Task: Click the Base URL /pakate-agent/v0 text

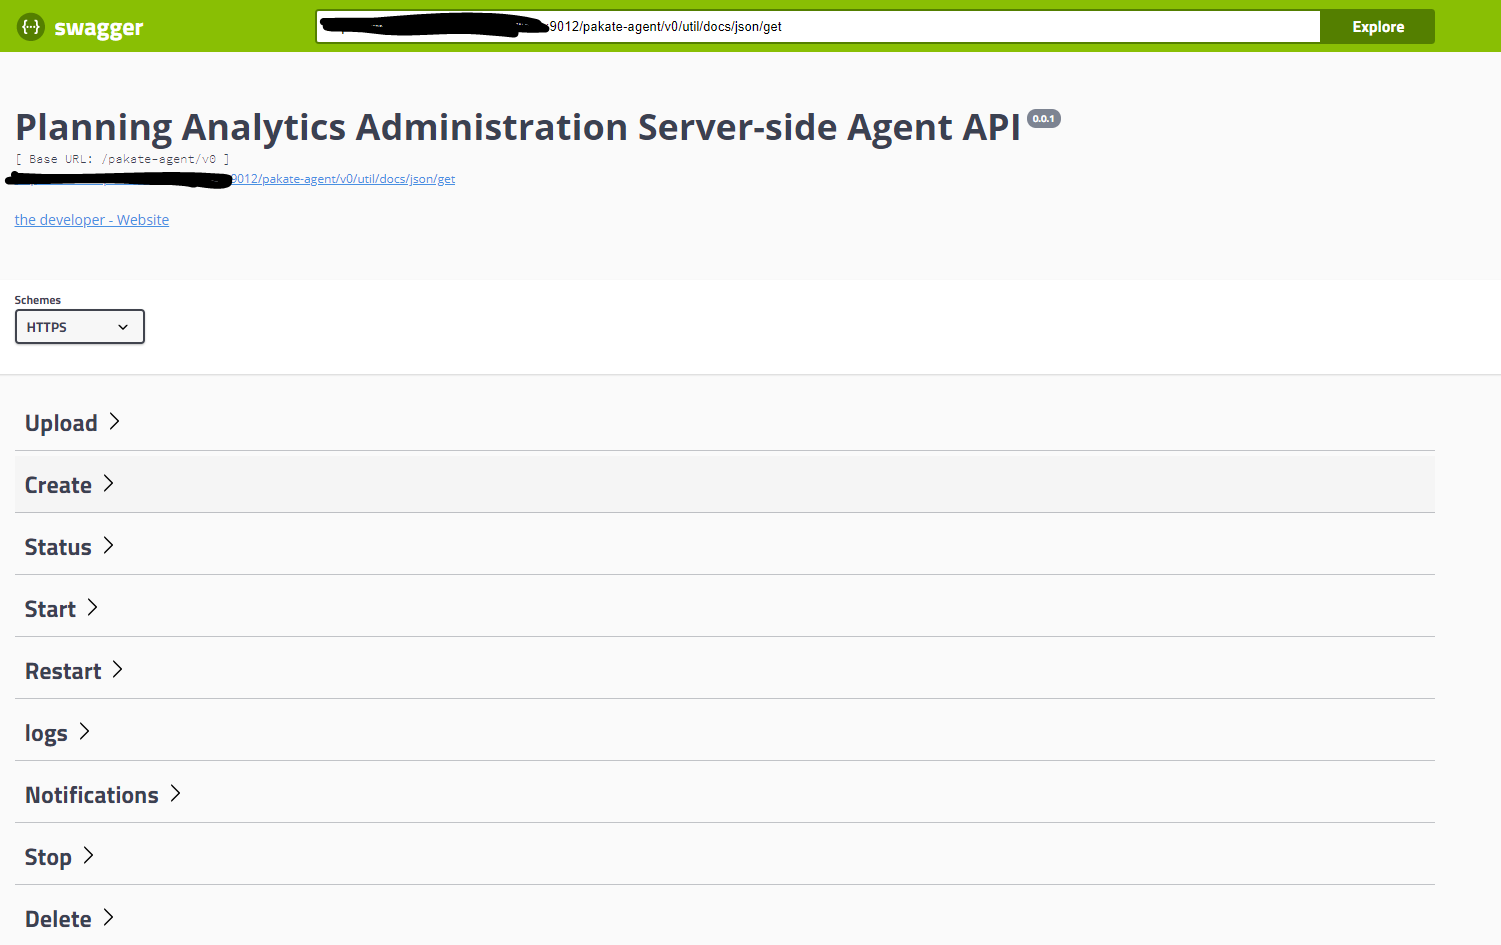Action: click(x=122, y=159)
